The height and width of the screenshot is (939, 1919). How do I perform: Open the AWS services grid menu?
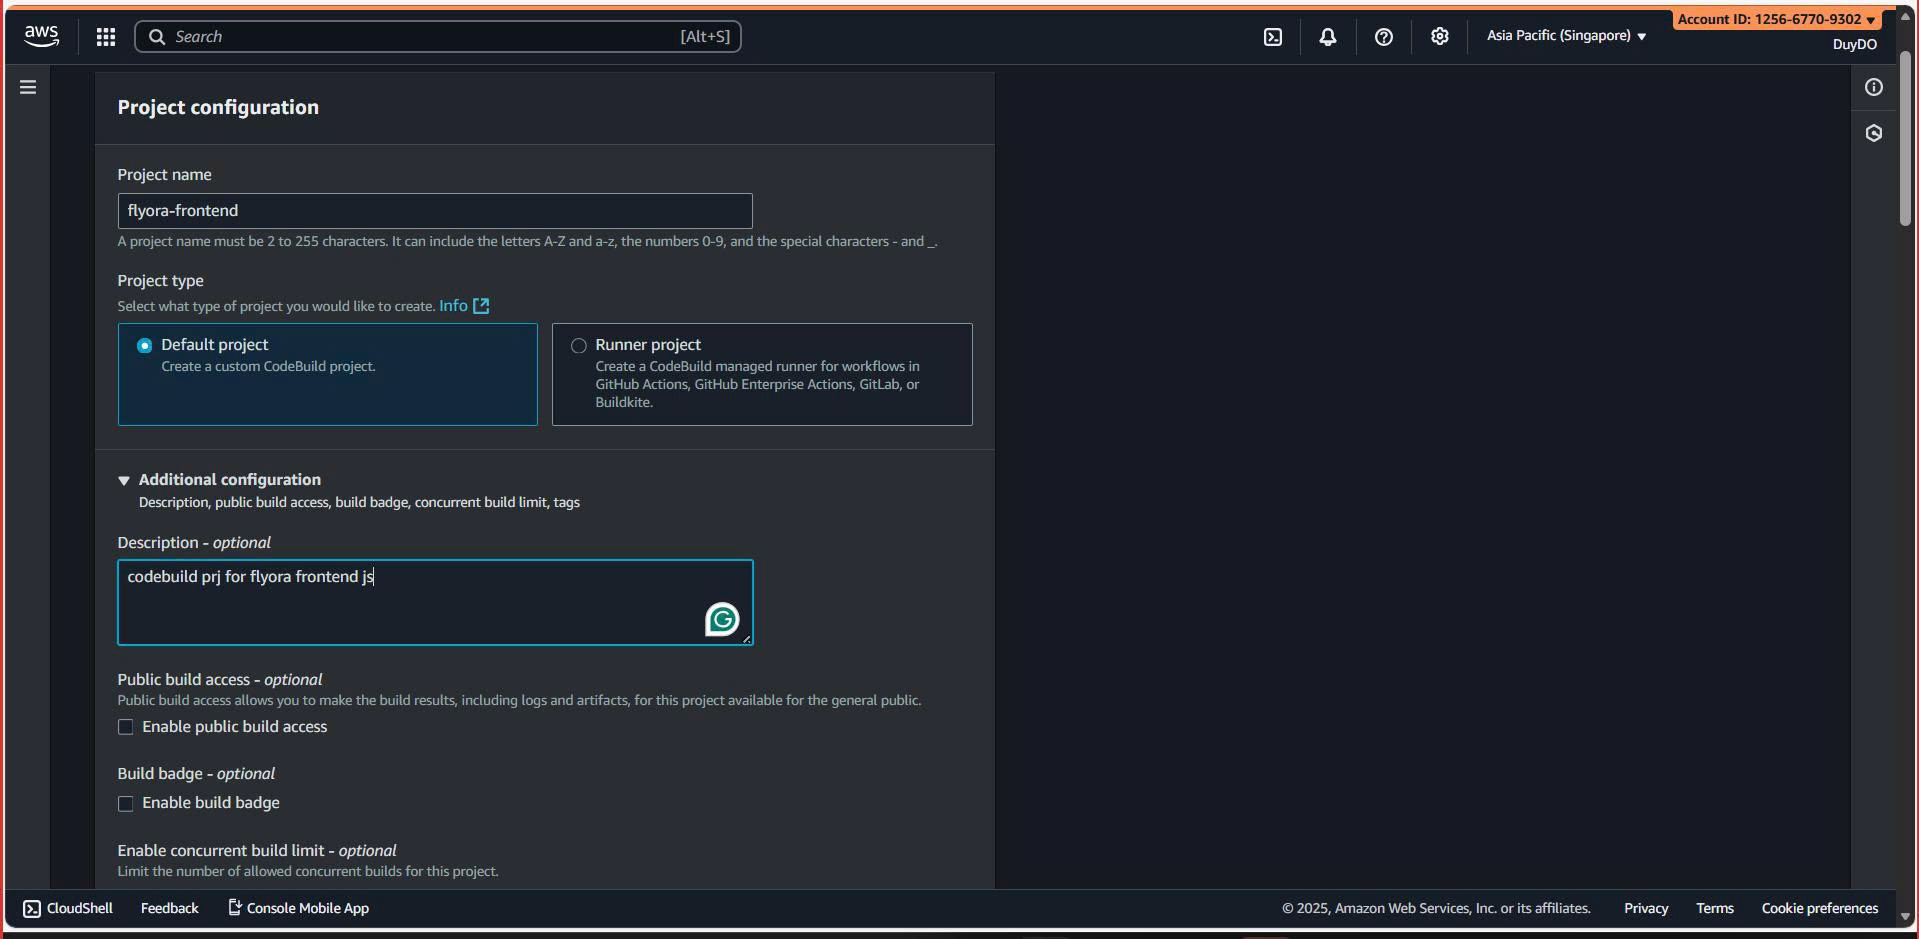(105, 36)
